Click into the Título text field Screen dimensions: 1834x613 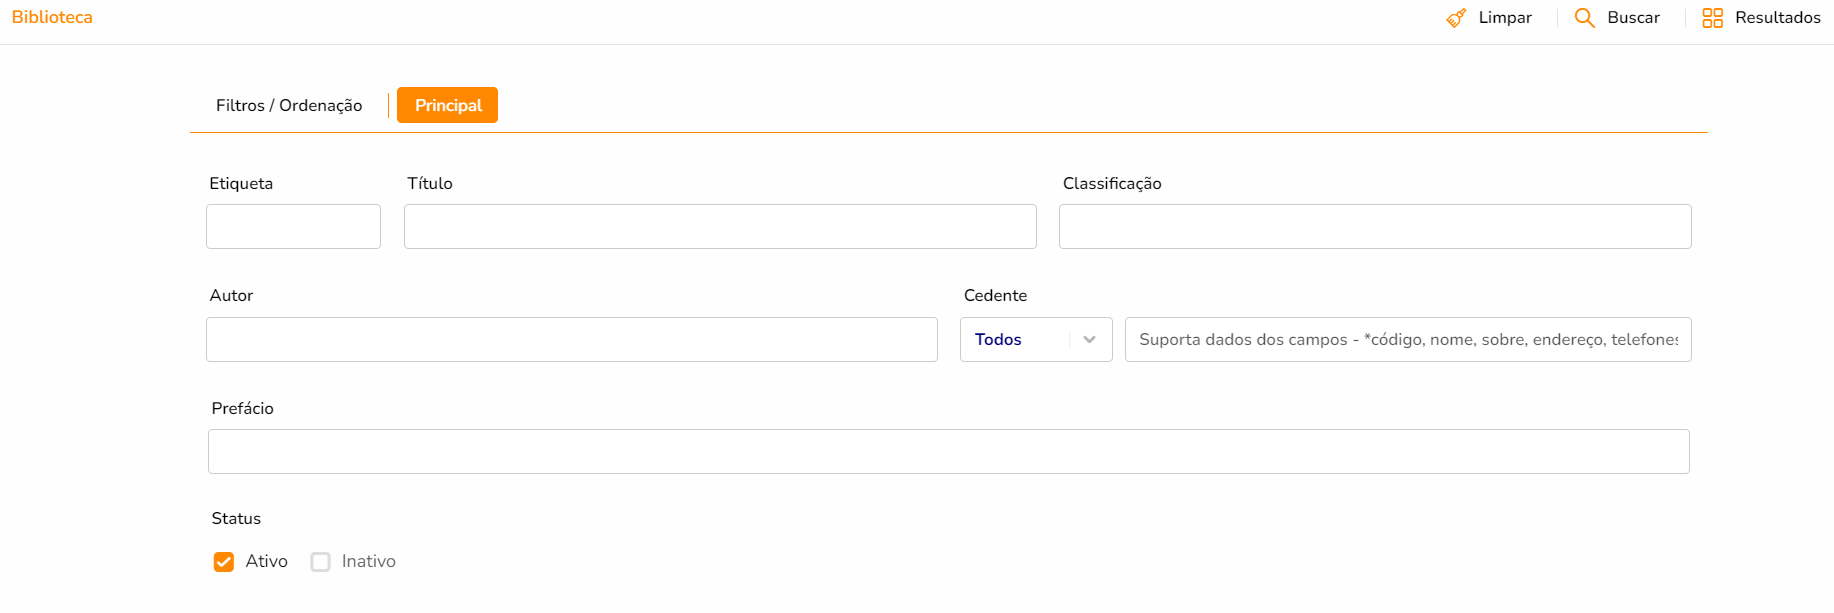point(719,227)
